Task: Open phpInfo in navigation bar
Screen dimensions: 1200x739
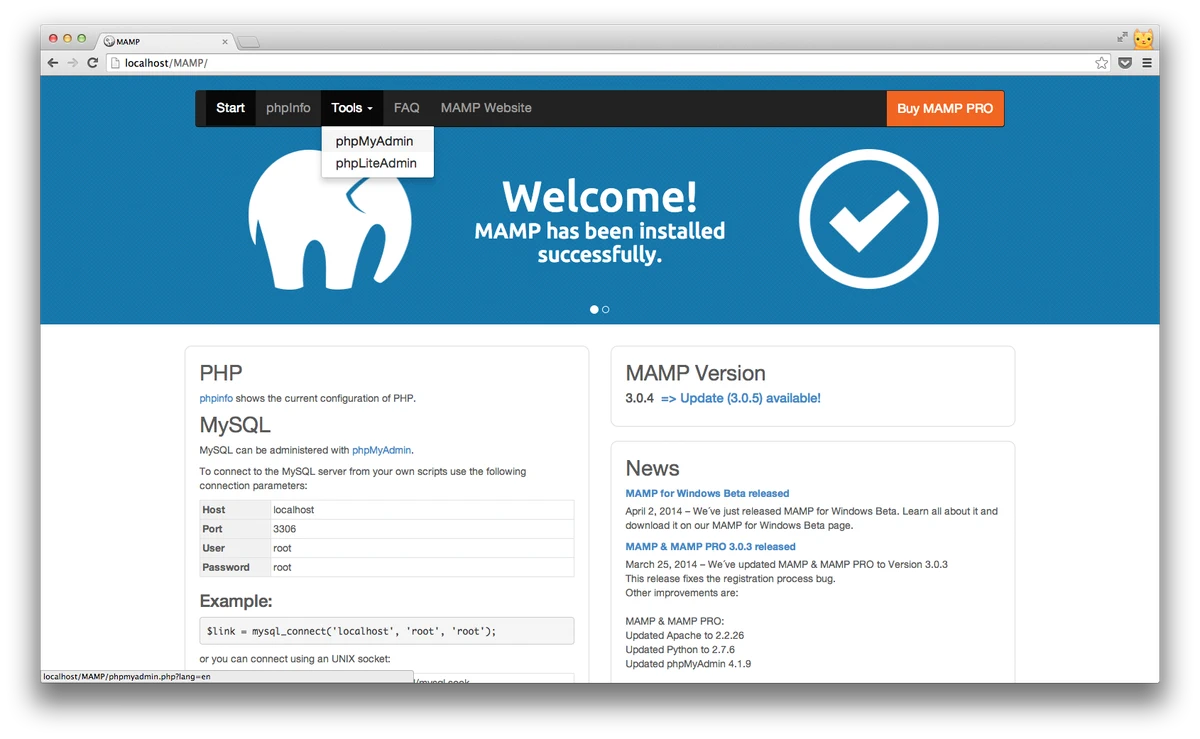Action: tap(288, 108)
